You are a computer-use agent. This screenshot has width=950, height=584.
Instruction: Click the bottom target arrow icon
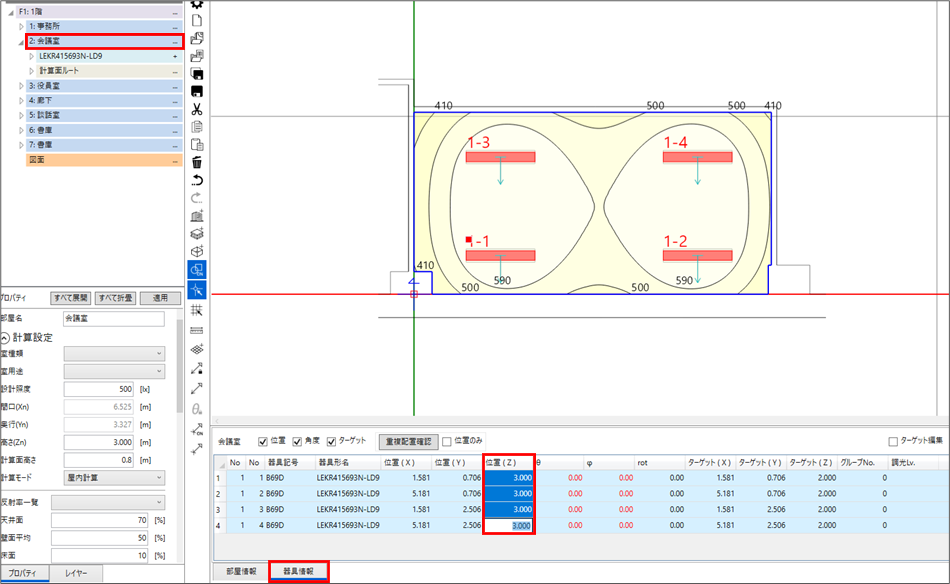coord(197,449)
